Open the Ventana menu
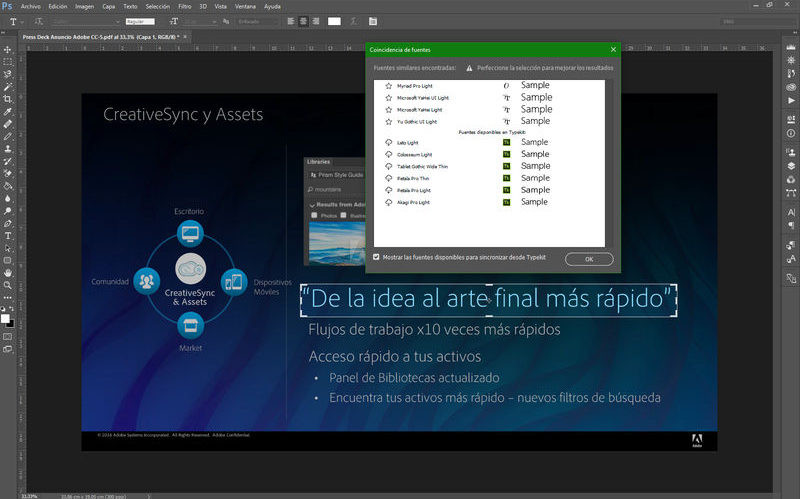 [245, 7]
